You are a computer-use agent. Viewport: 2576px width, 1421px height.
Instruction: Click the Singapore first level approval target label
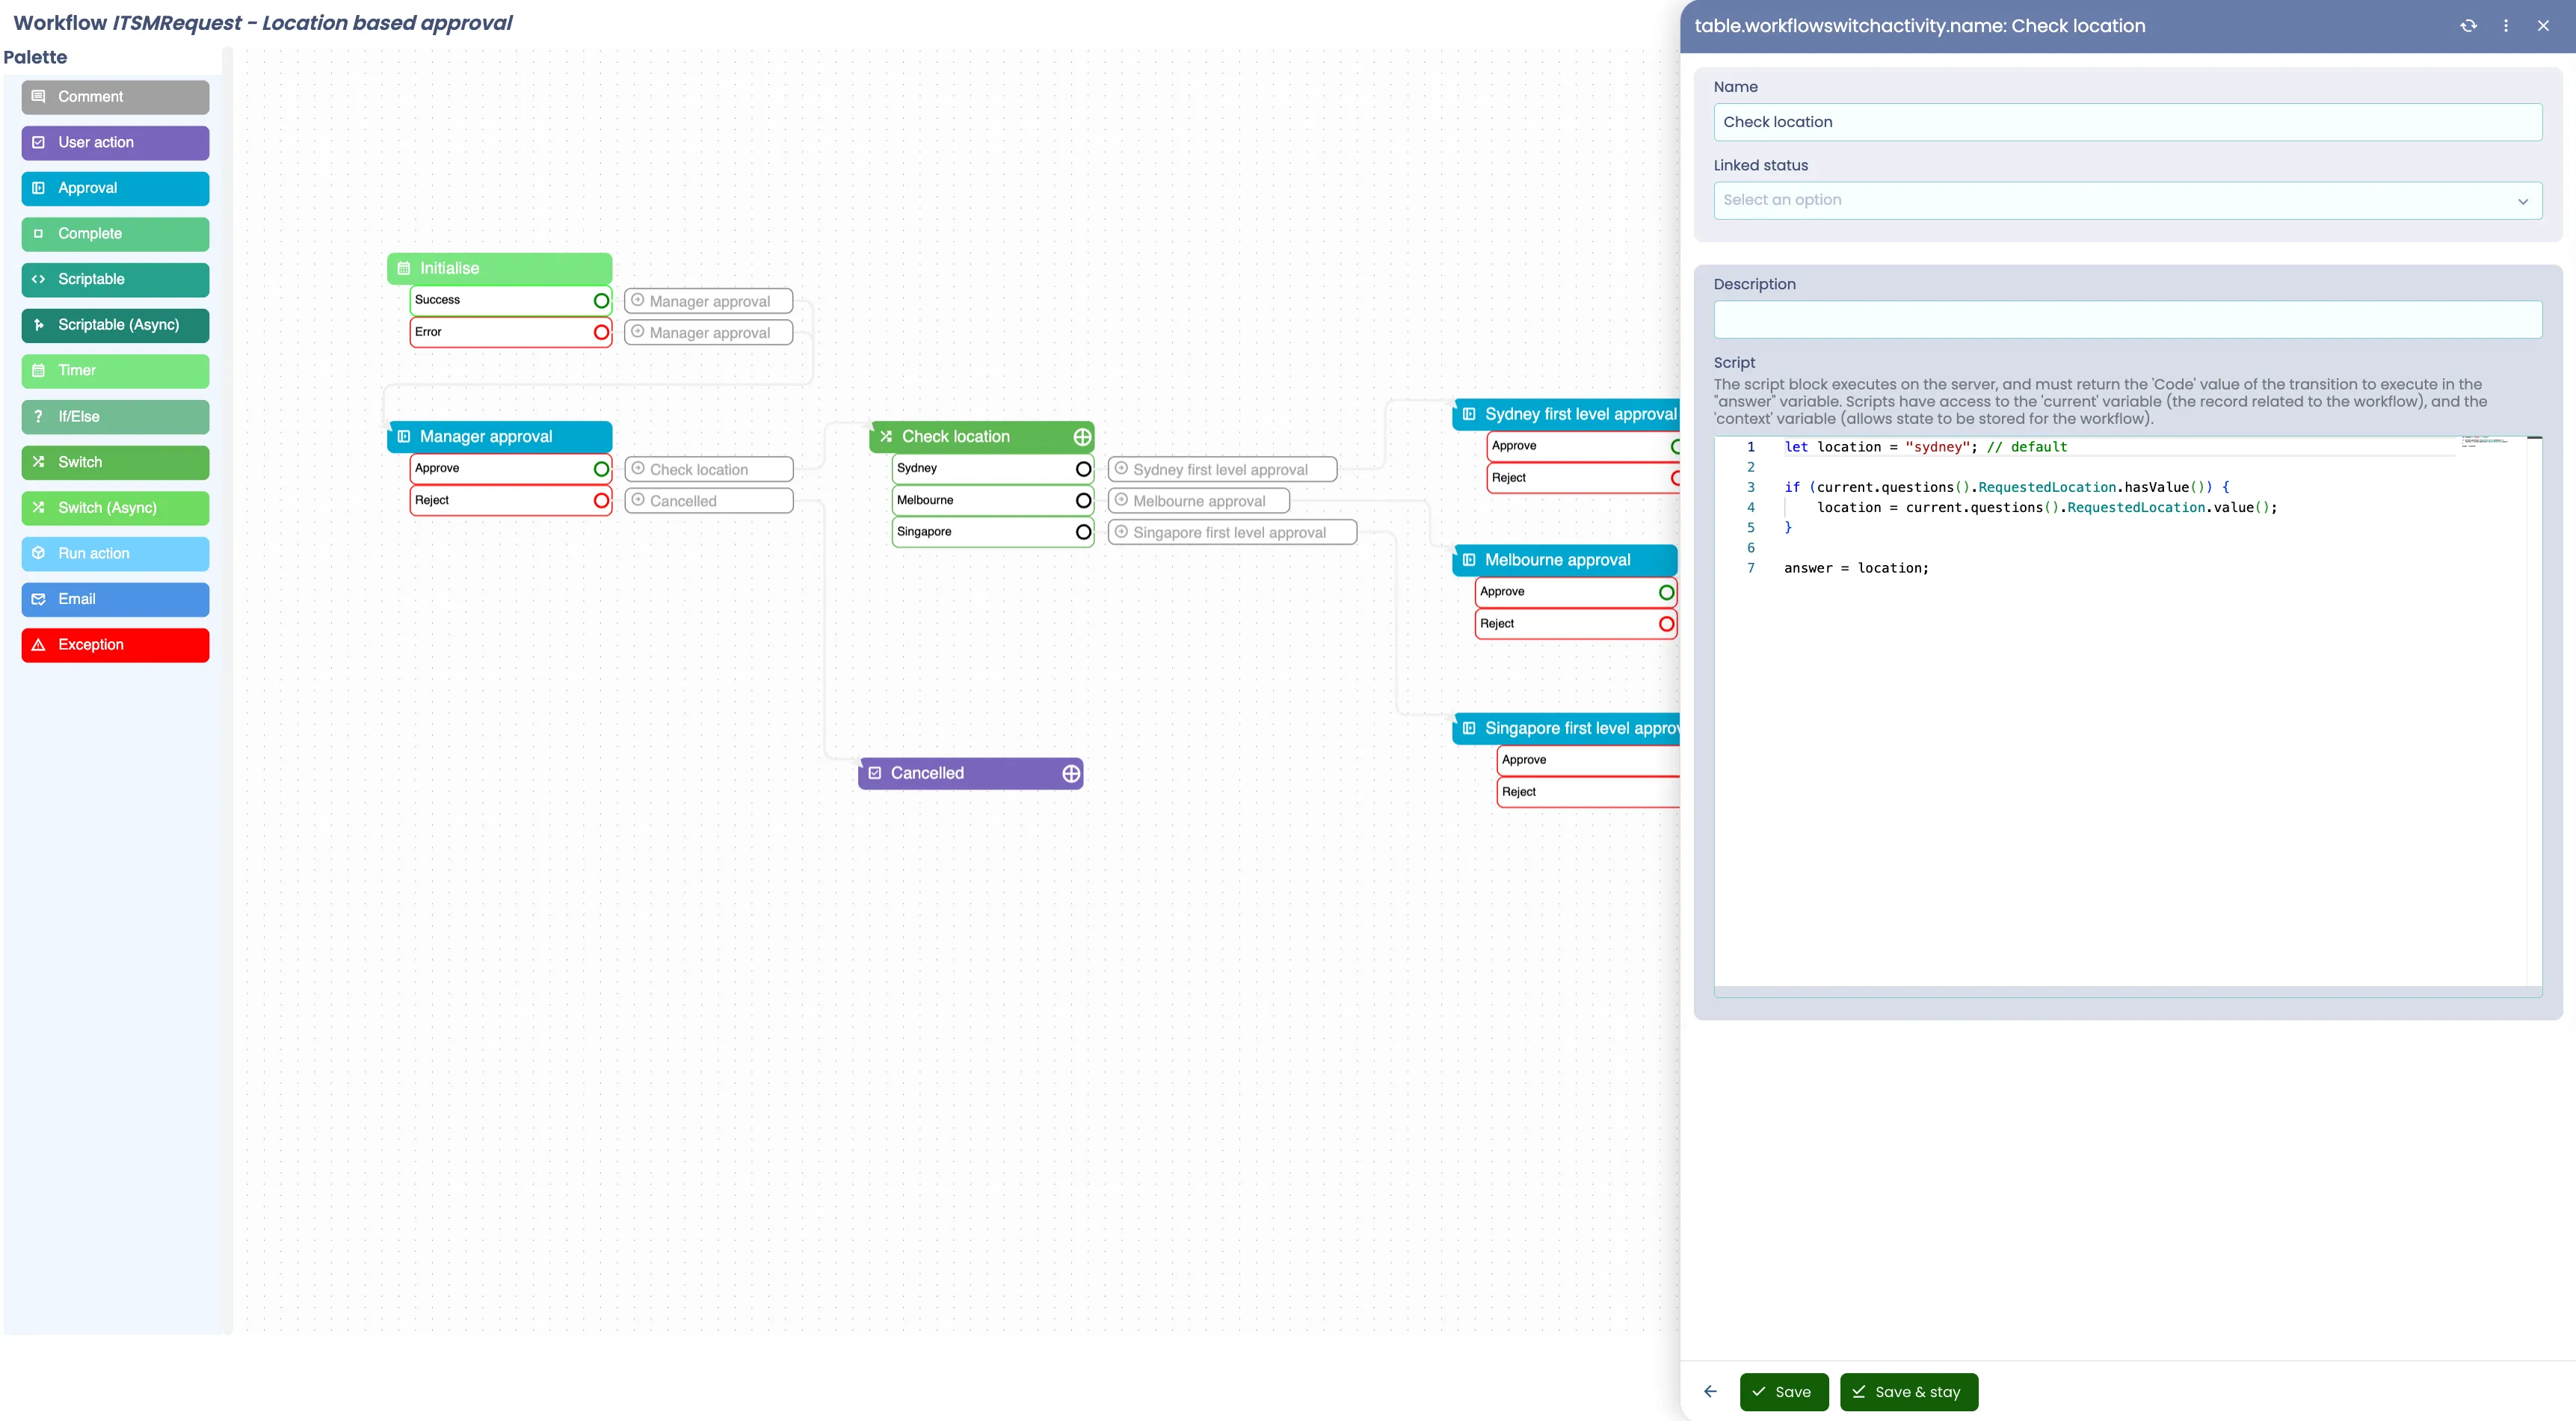[x=1232, y=532]
